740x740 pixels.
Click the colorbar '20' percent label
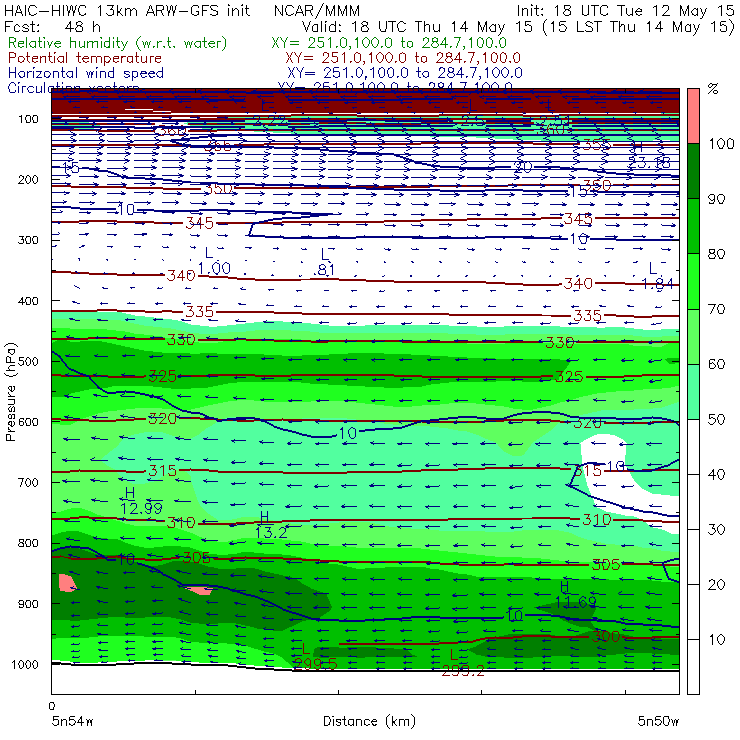tap(717, 585)
